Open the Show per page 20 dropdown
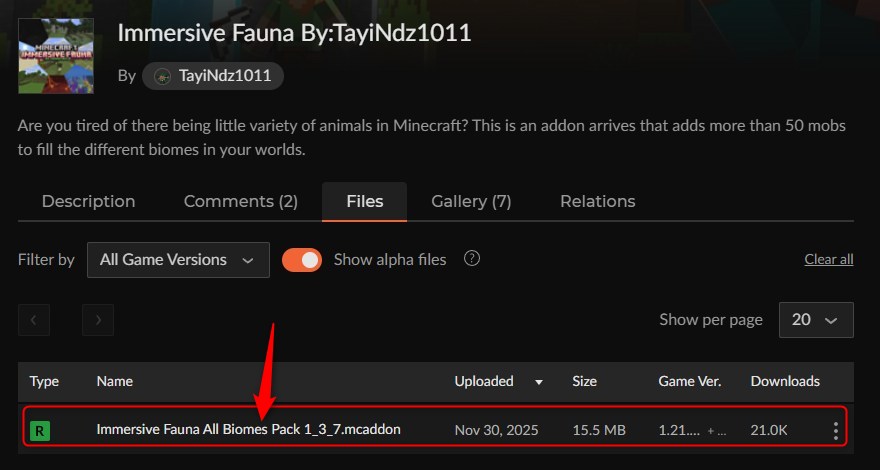The height and width of the screenshot is (470, 880). click(x=816, y=320)
